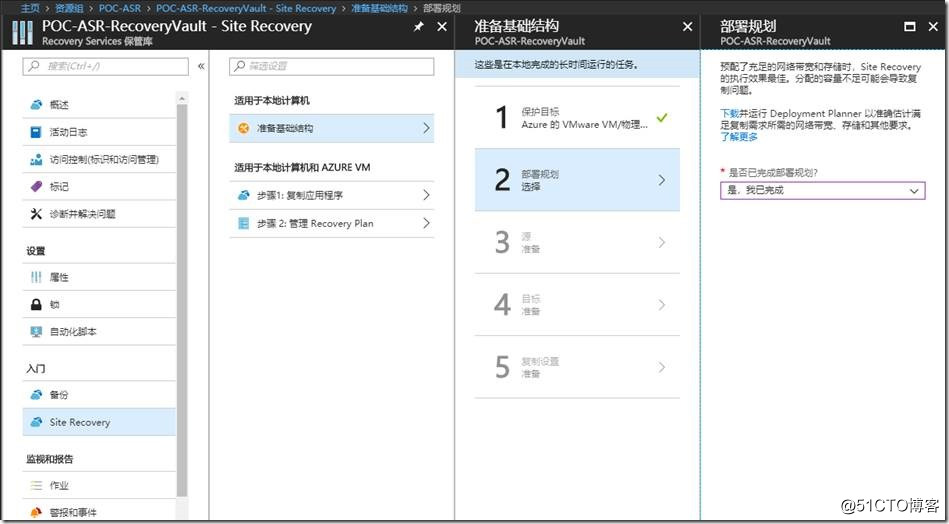The width and height of the screenshot is (949, 524).
Task: Click the orange 准备基础结构 icon
Action: [x=243, y=128]
